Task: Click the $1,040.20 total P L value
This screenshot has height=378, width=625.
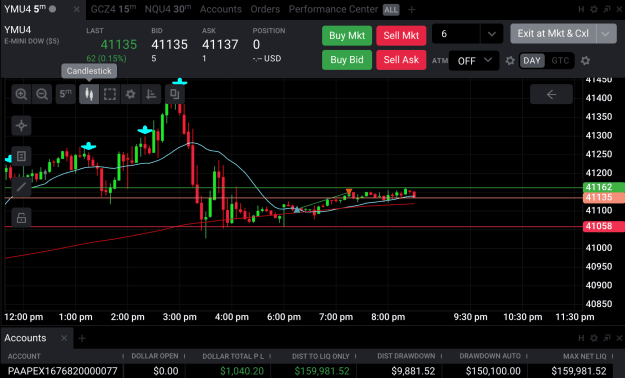Action: tap(242, 371)
